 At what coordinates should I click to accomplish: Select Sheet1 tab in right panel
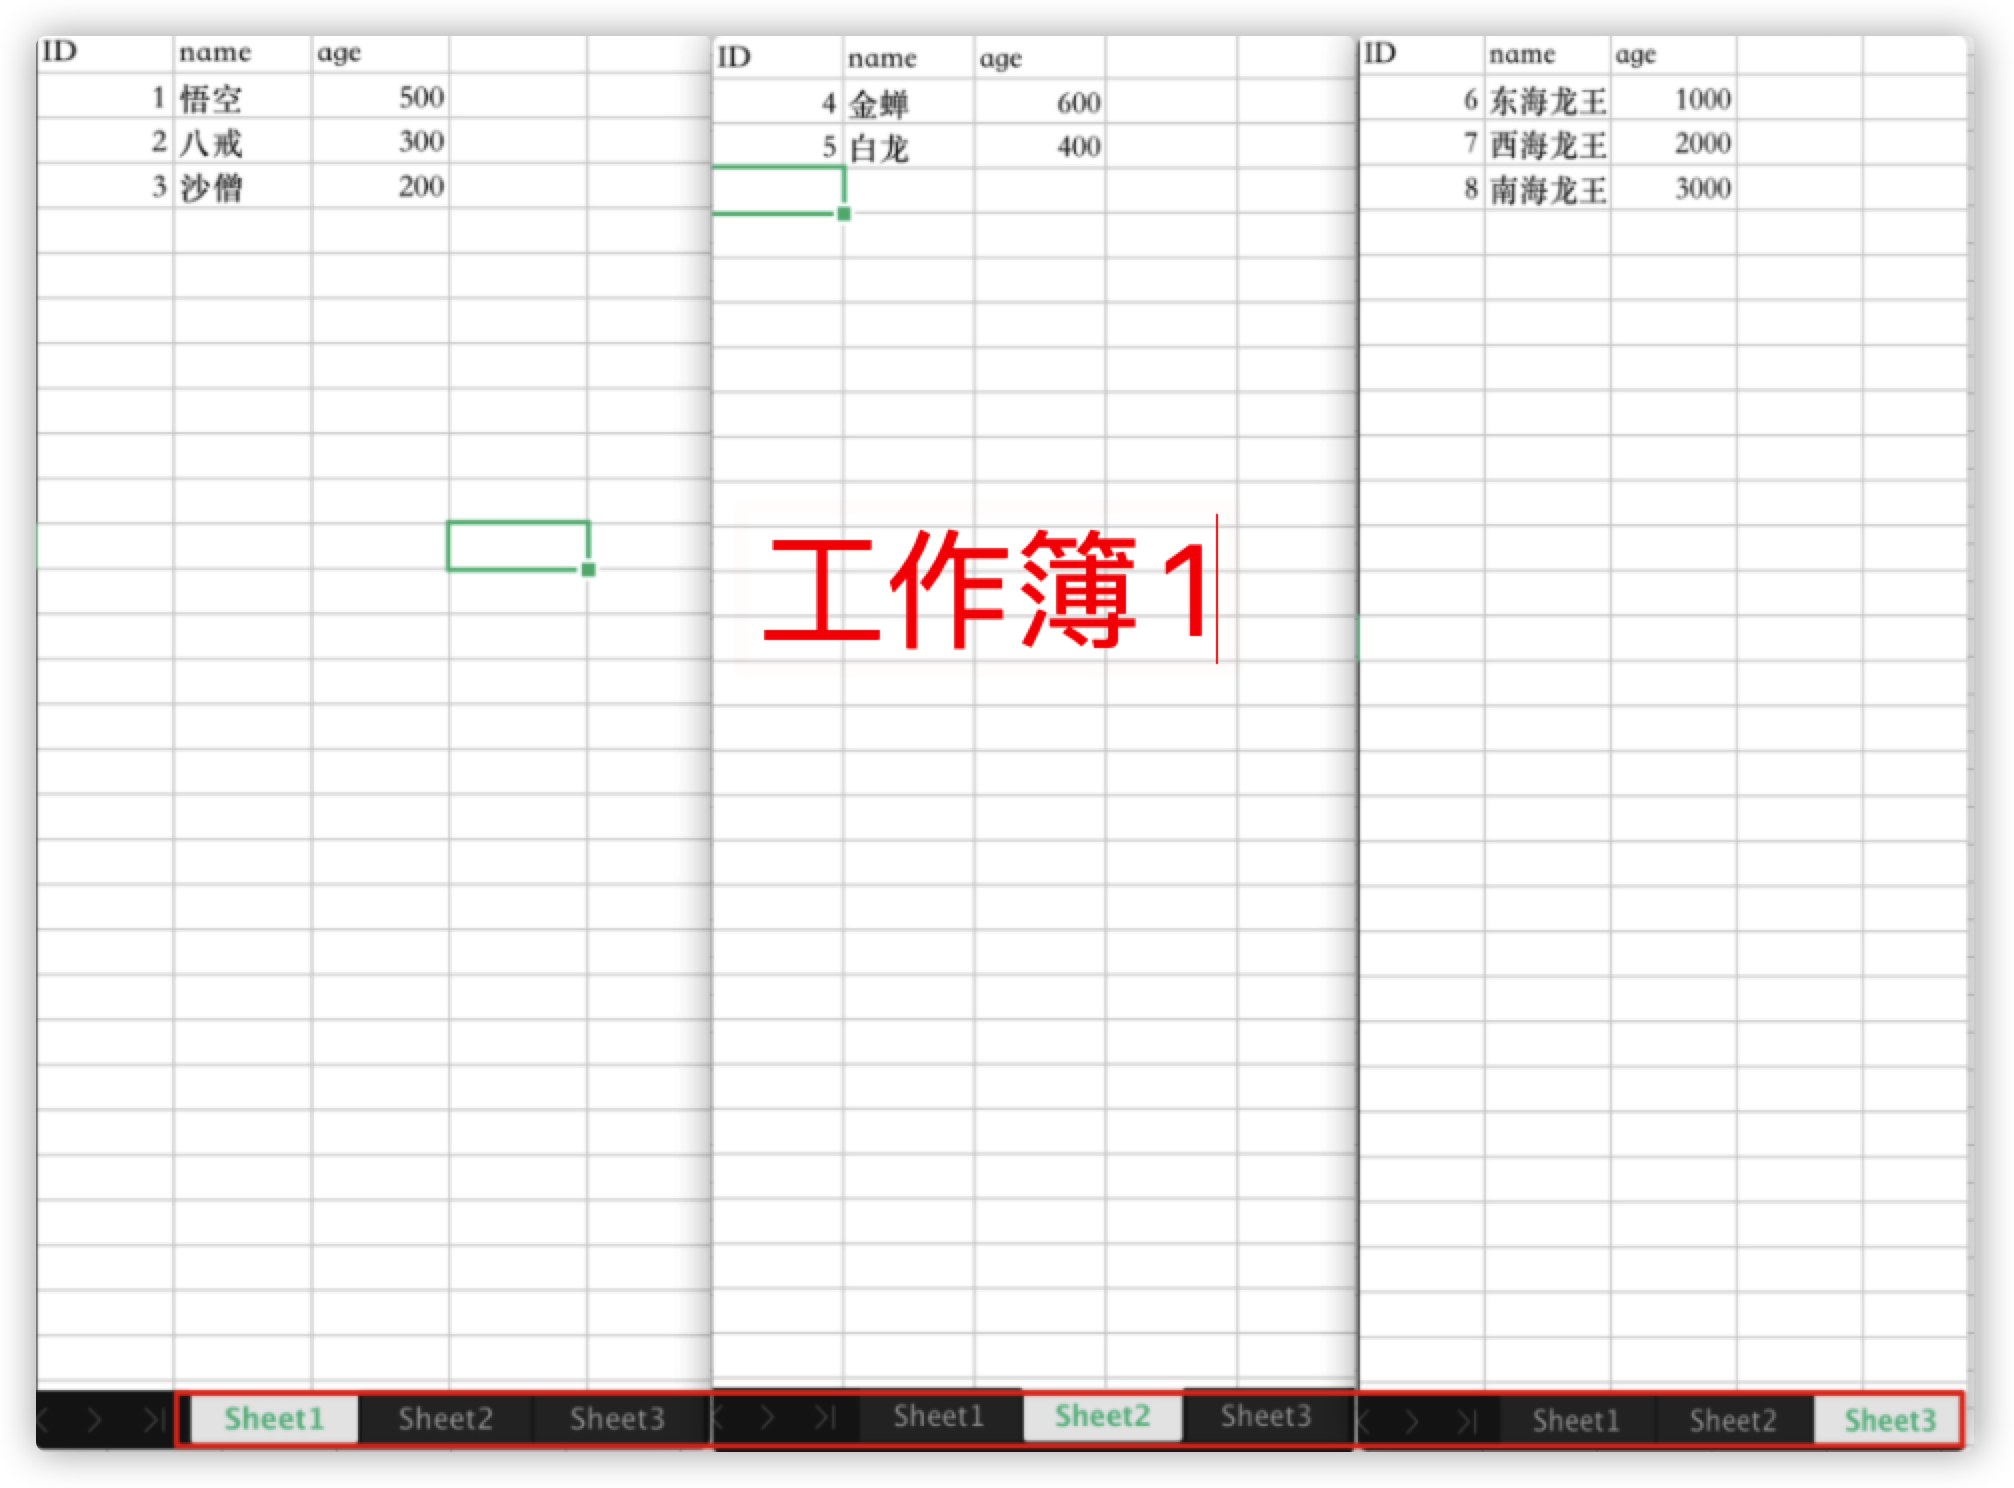(1575, 1420)
